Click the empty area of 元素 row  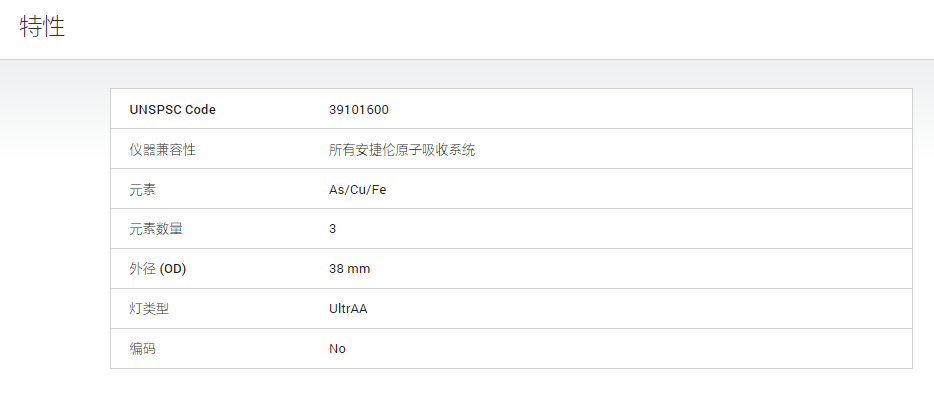[x=649, y=189]
